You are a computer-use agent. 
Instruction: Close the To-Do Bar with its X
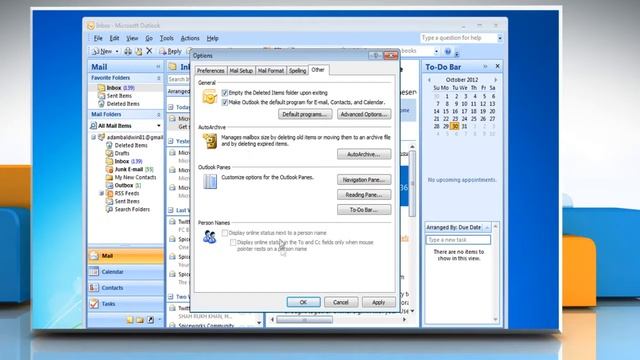coord(498,66)
